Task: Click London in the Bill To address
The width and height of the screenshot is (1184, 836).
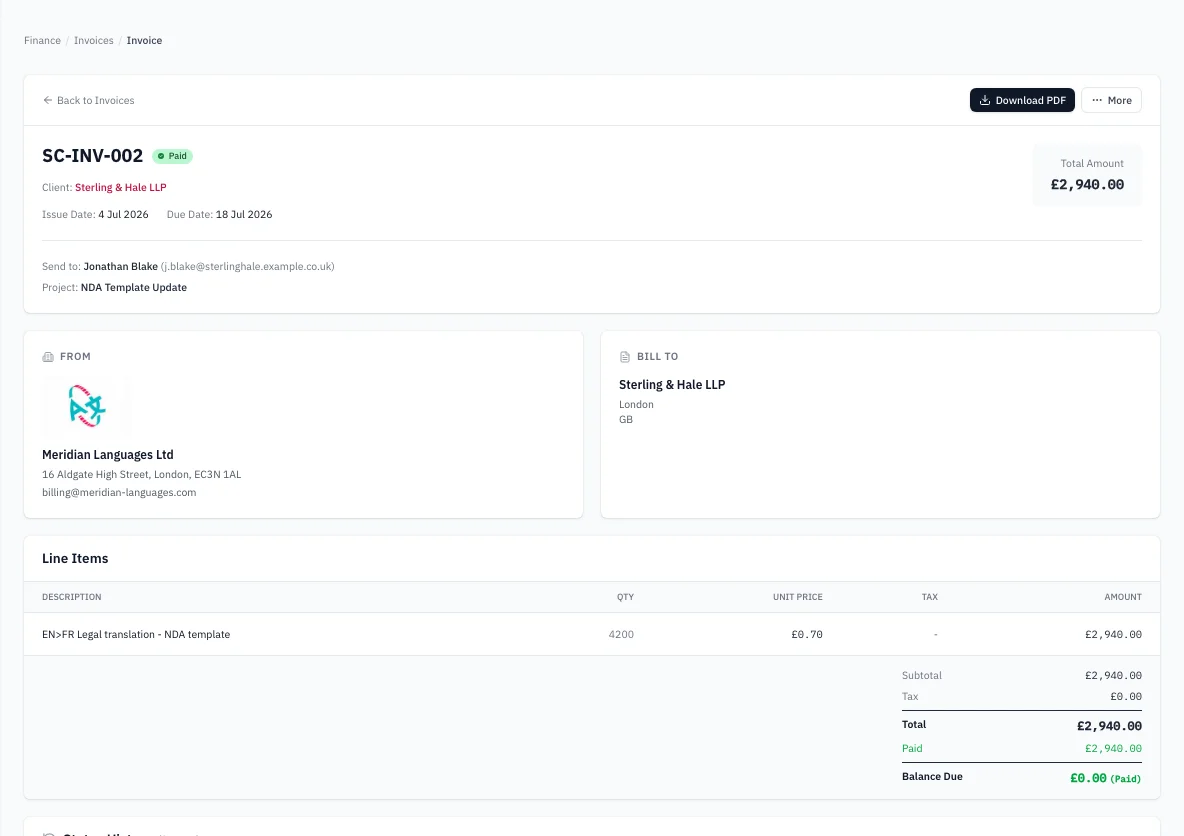Action: 637,404
